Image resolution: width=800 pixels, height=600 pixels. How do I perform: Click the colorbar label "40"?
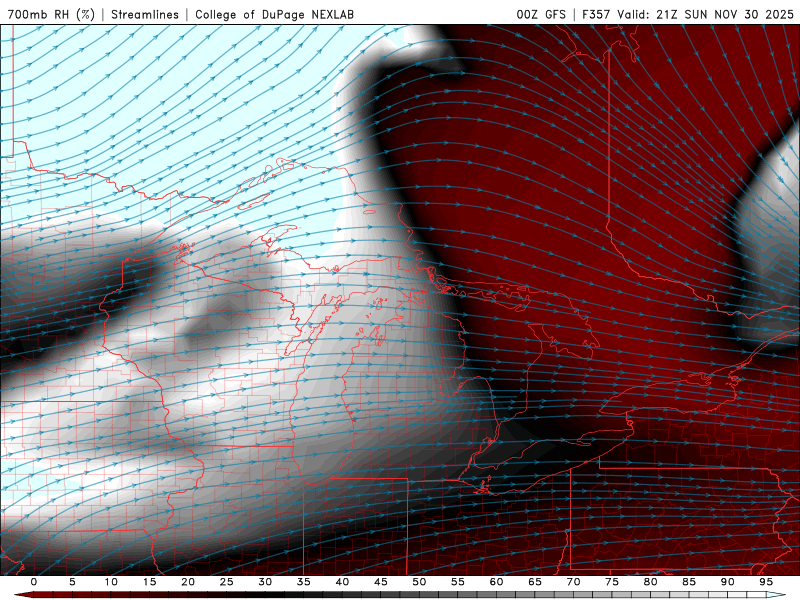[x=342, y=582]
